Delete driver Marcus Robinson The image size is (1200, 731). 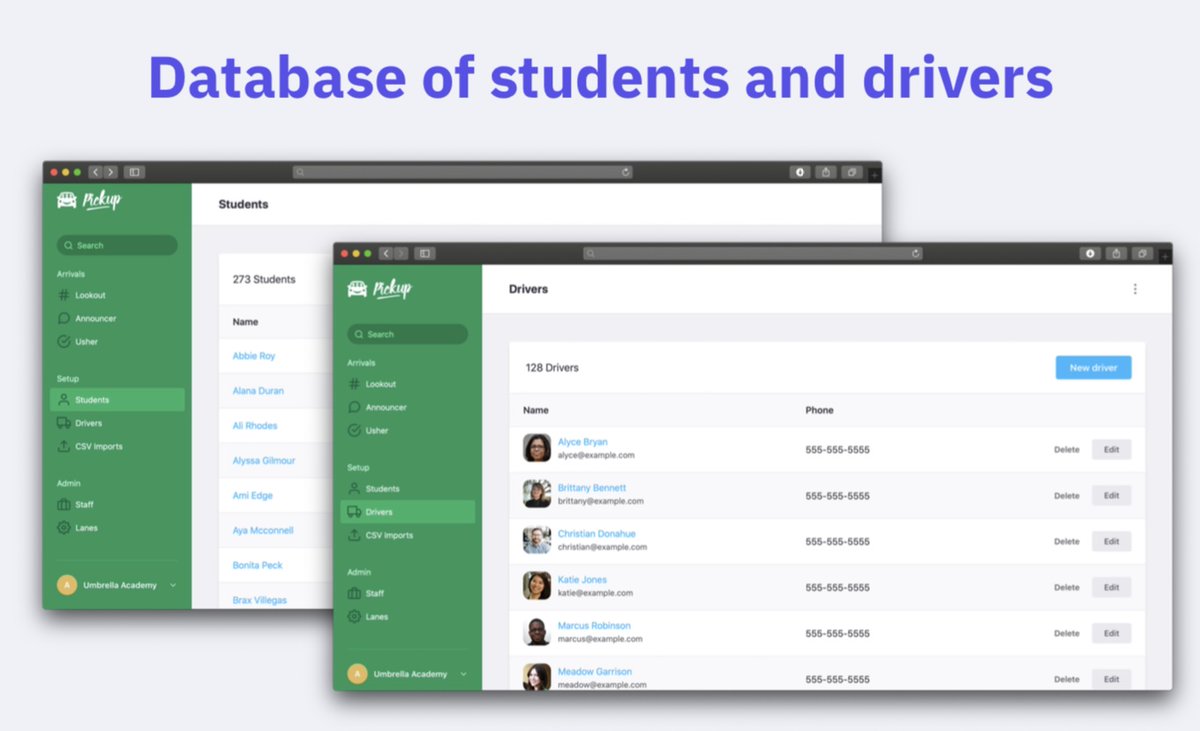point(1066,633)
